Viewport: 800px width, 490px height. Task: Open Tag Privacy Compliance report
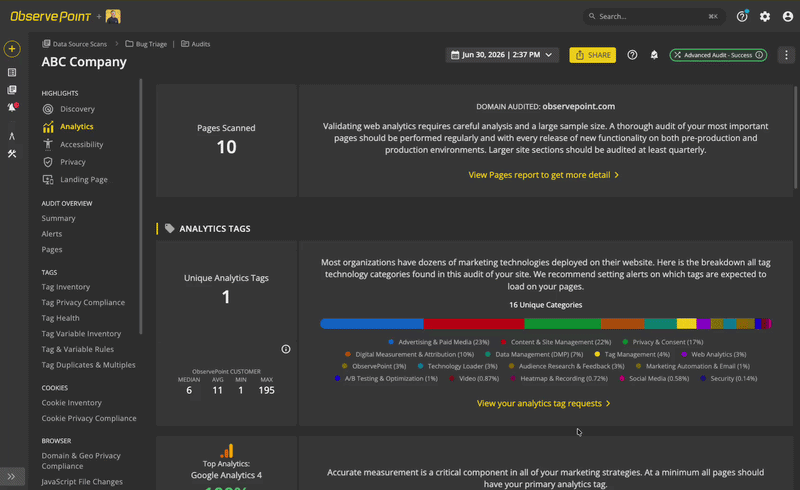click(83, 303)
